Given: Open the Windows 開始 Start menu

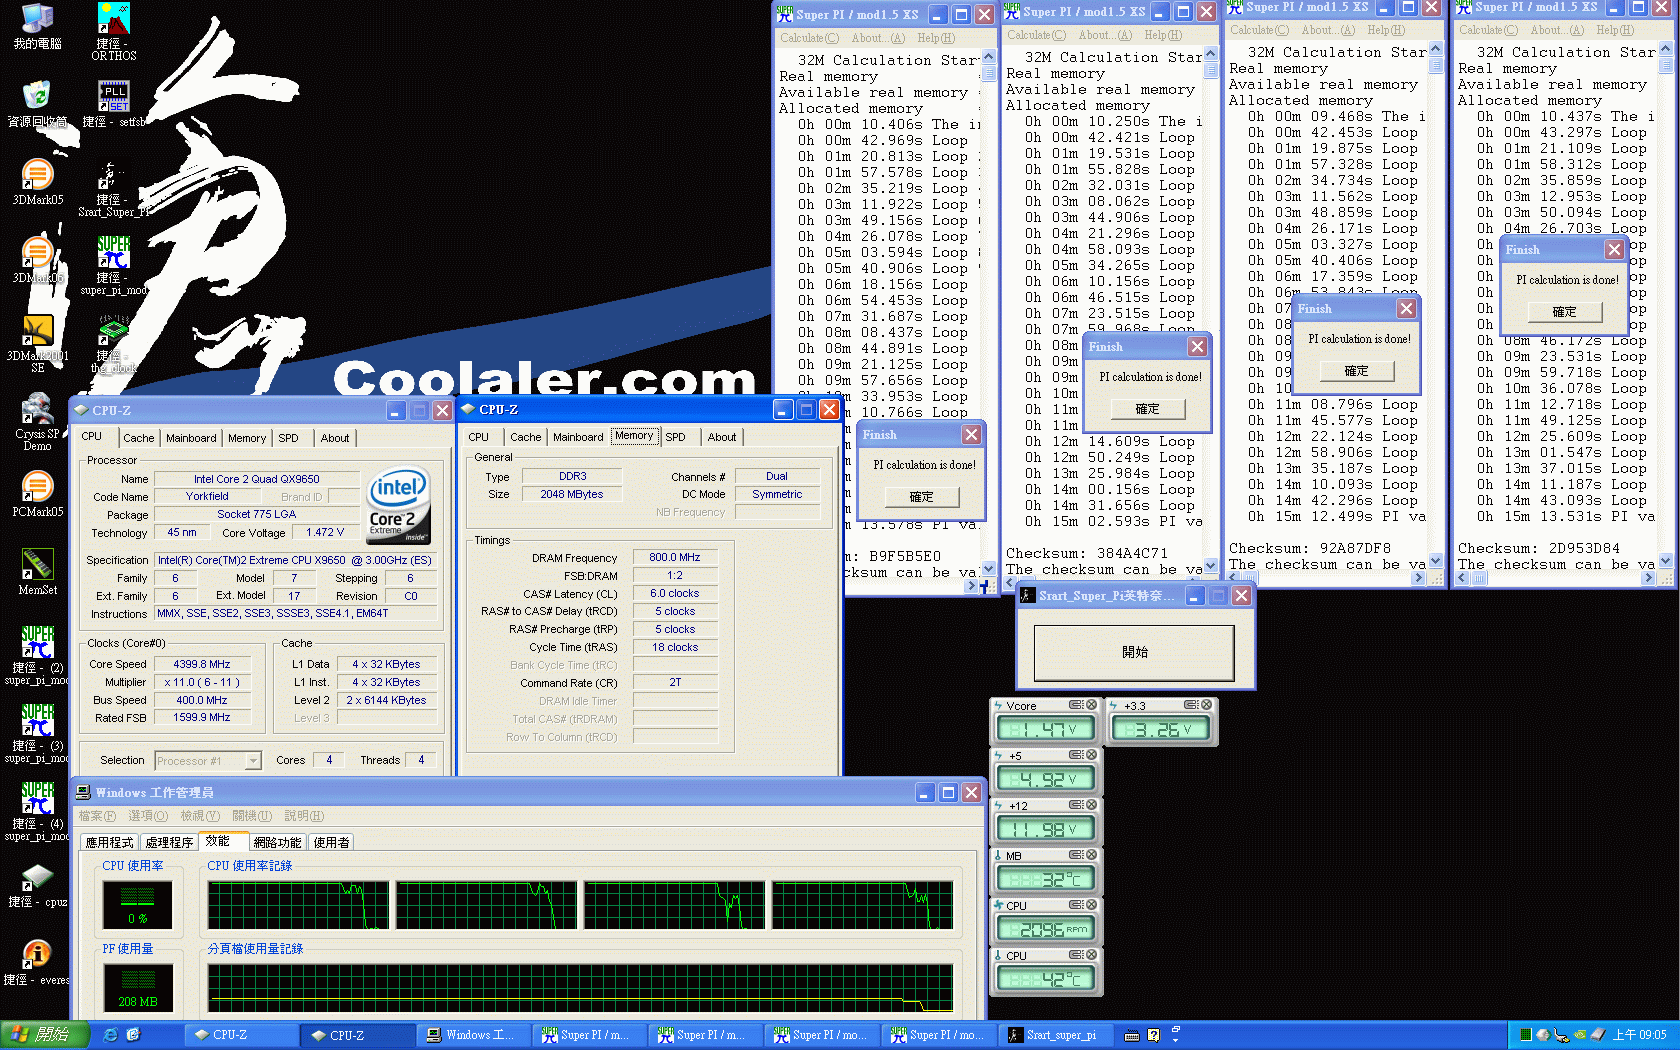Looking at the screenshot, I should [45, 1035].
